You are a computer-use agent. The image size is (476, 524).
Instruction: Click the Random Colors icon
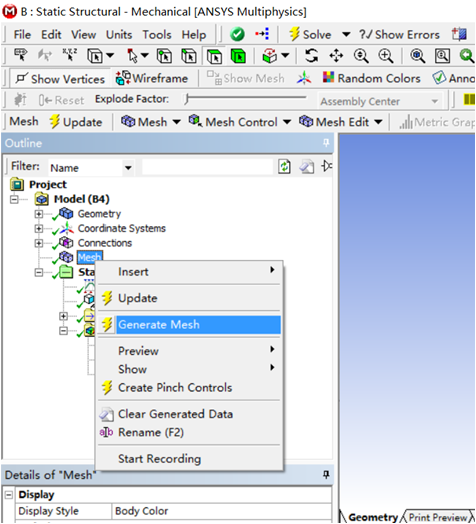(x=328, y=78)
